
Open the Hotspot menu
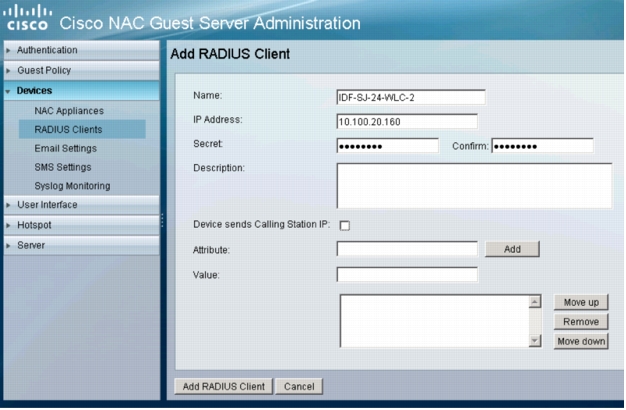point(81,226)
